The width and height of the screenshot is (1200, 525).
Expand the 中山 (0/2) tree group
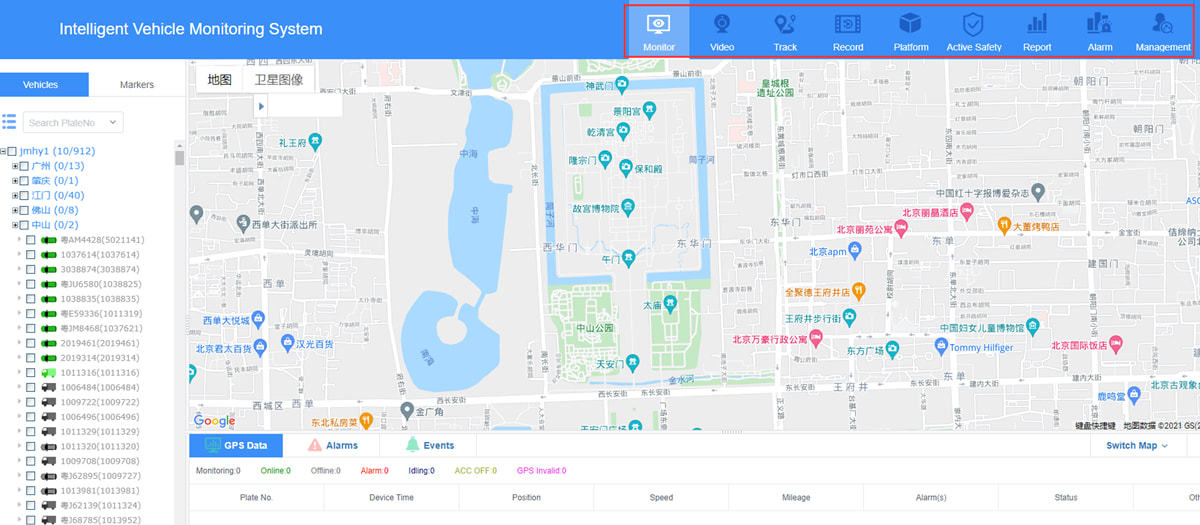(x=15, y=225)
